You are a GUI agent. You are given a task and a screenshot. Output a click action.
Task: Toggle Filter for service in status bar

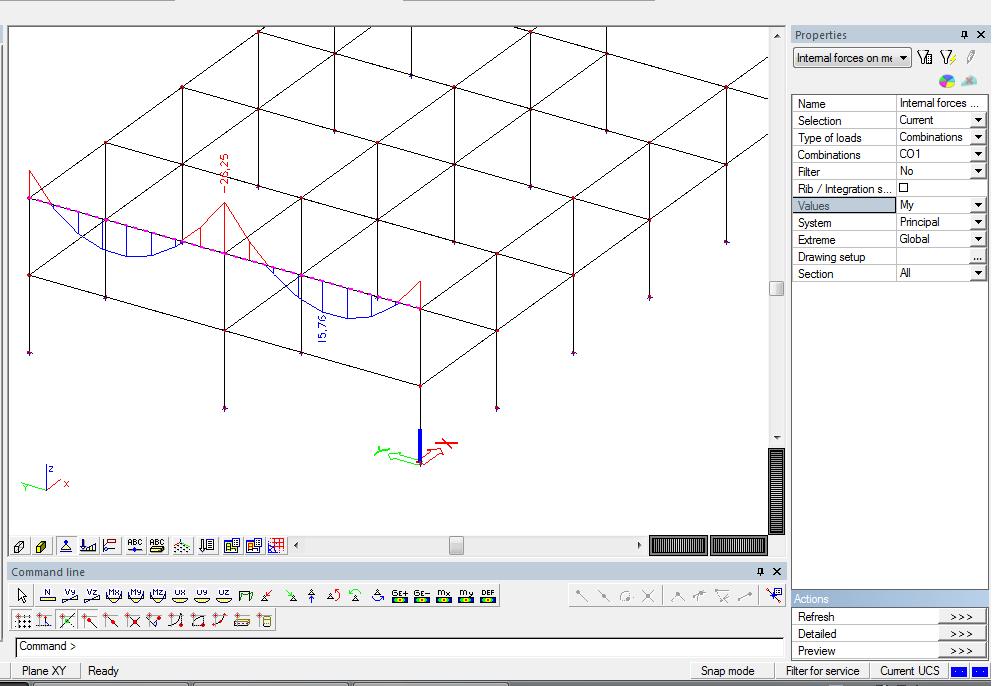pos(822,671)
